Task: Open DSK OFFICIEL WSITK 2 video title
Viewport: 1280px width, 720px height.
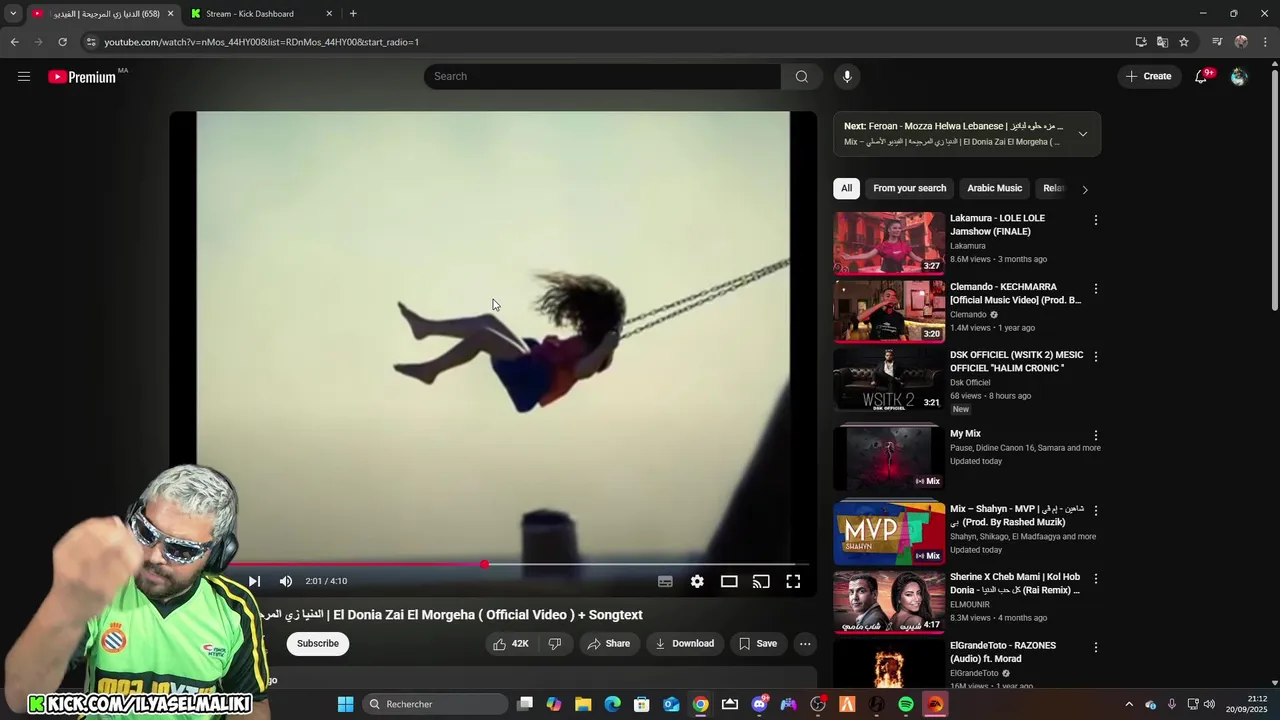Action: [x=1016, y=361]
